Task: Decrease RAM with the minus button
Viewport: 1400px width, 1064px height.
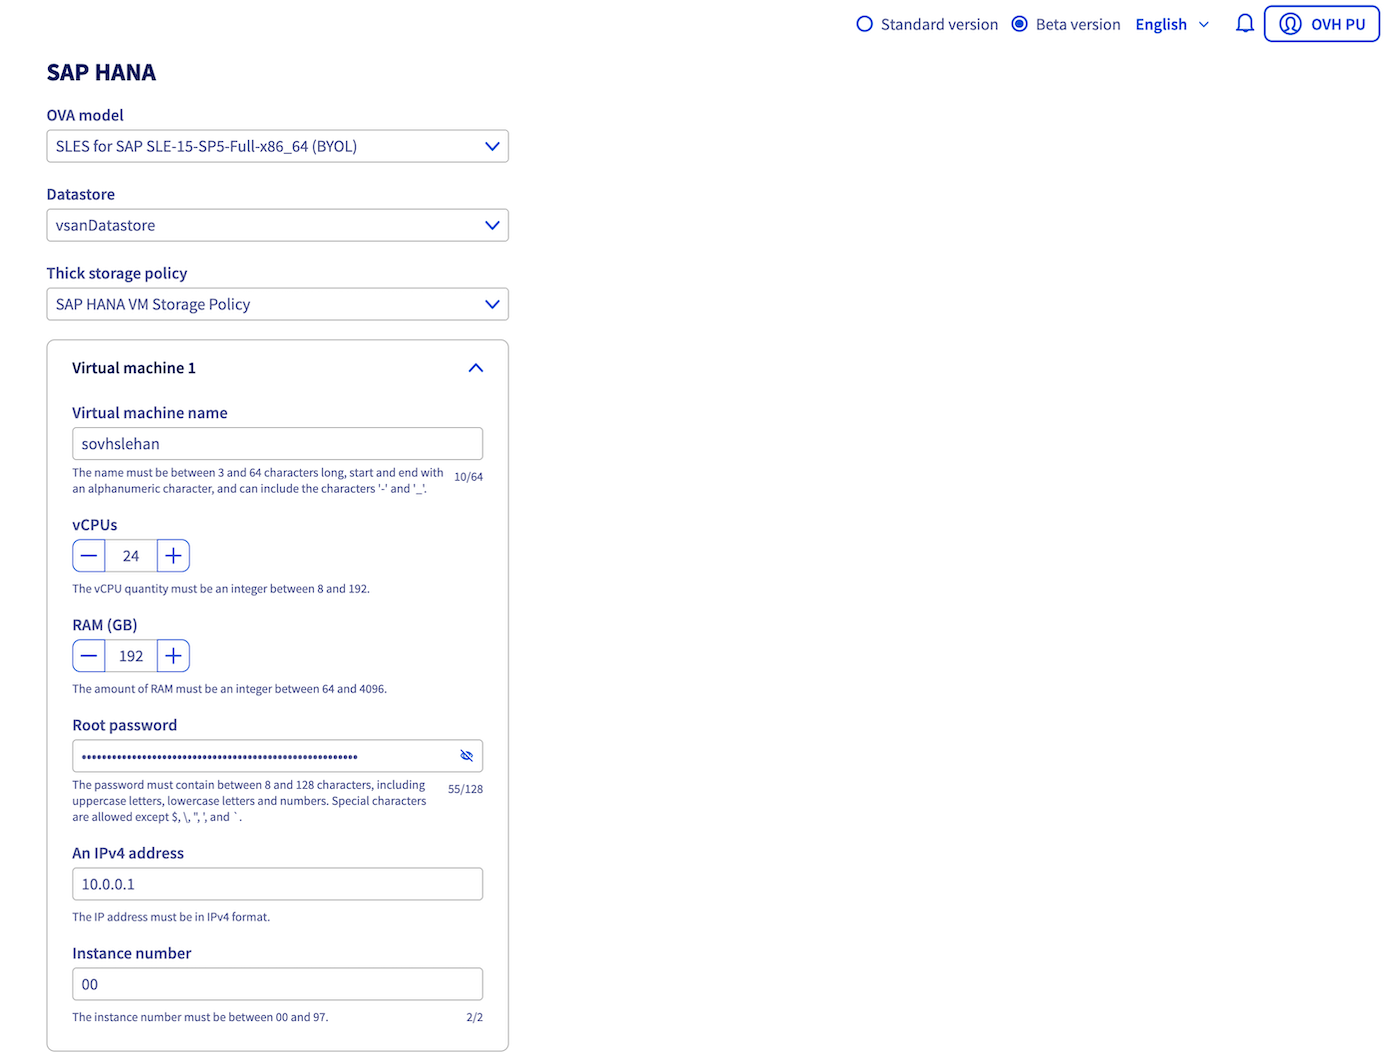Action: pos(89,656)
